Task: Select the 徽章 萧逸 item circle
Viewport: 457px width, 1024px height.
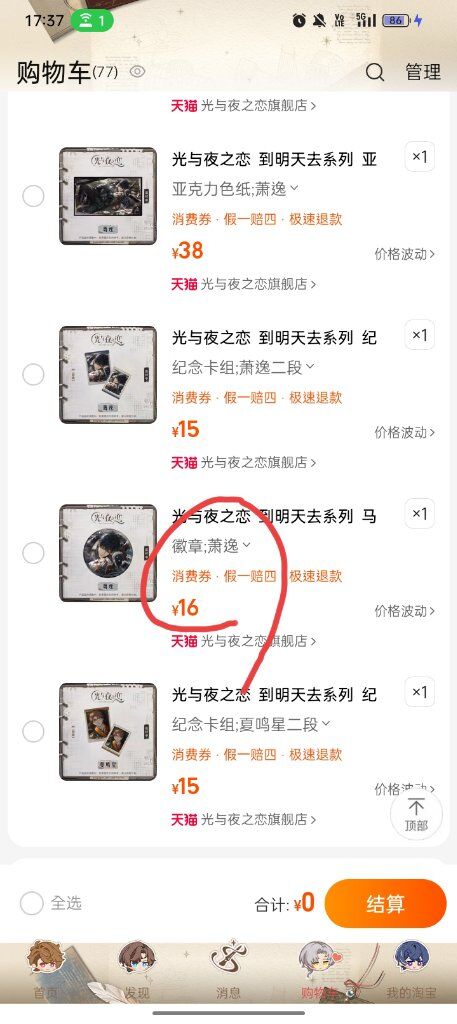Action: tap(33, 553)
